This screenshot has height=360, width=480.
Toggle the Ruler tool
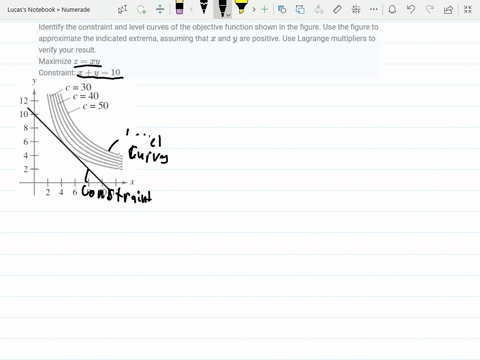coord(337,9)
